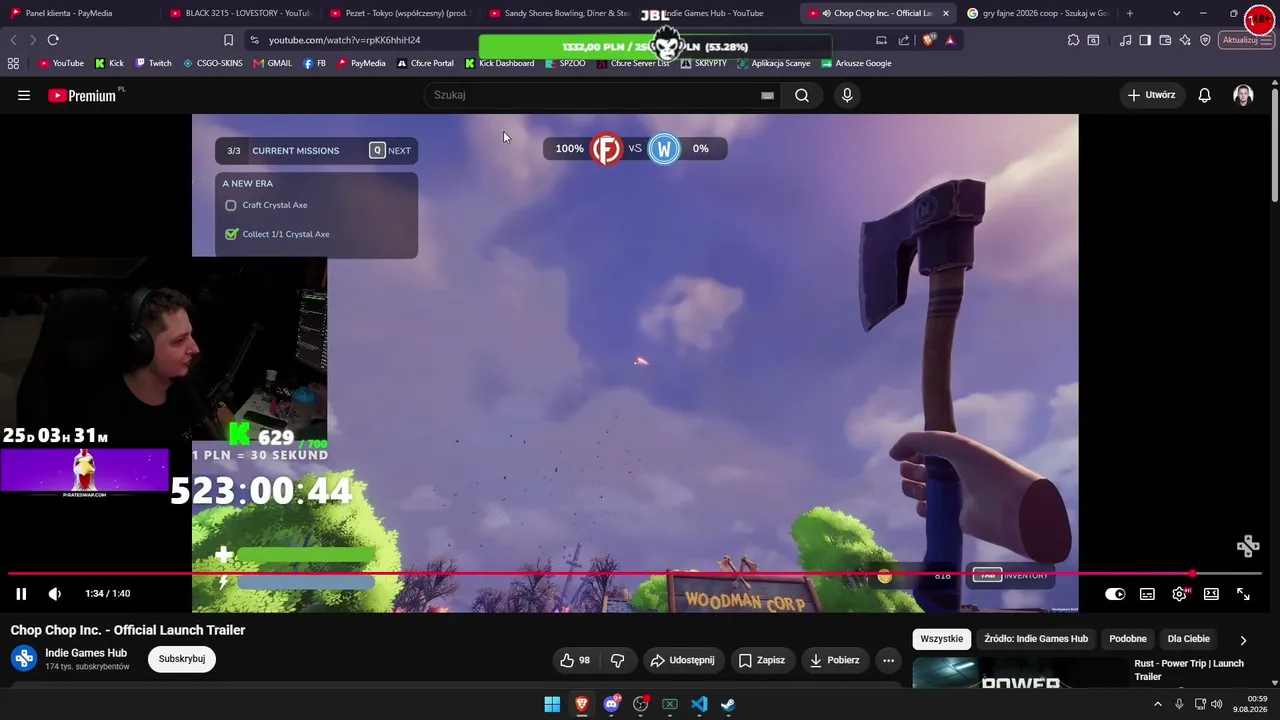
Task: Open the apps grid in bookmarks bar
Action: (13, 63)
